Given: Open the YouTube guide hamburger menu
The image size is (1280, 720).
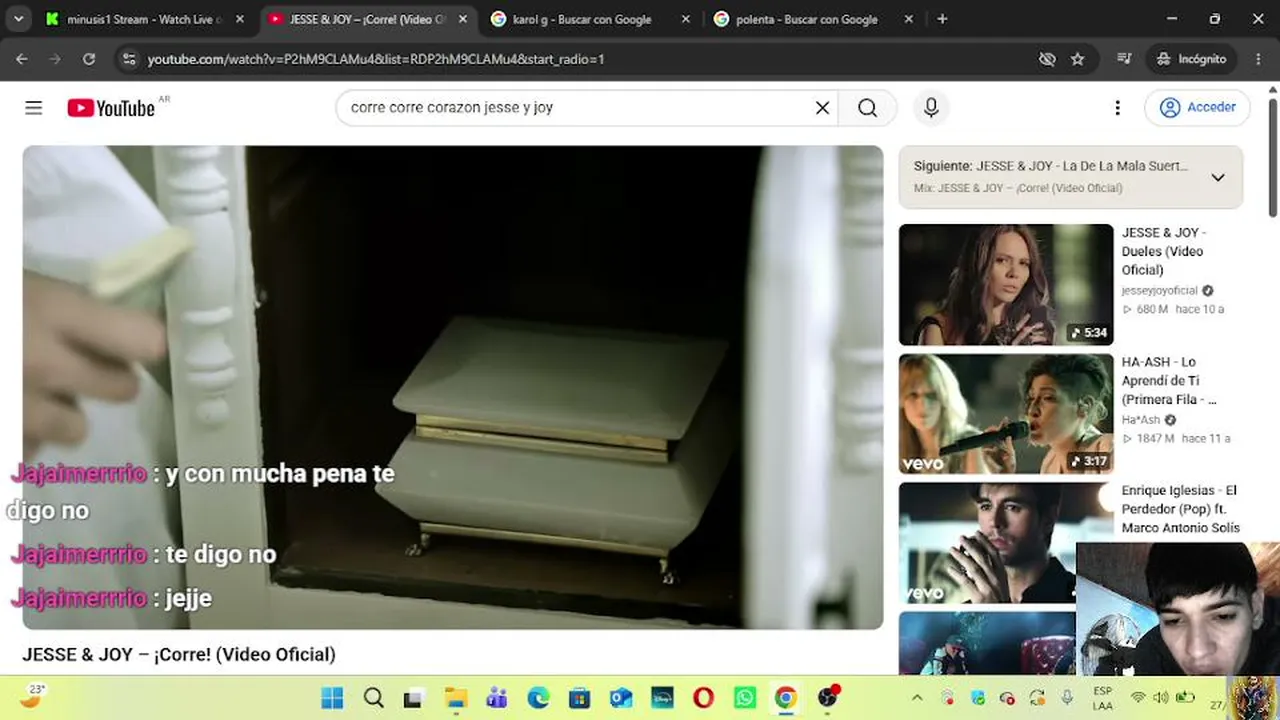Looking at the screenshot, I should click(34, 108).
